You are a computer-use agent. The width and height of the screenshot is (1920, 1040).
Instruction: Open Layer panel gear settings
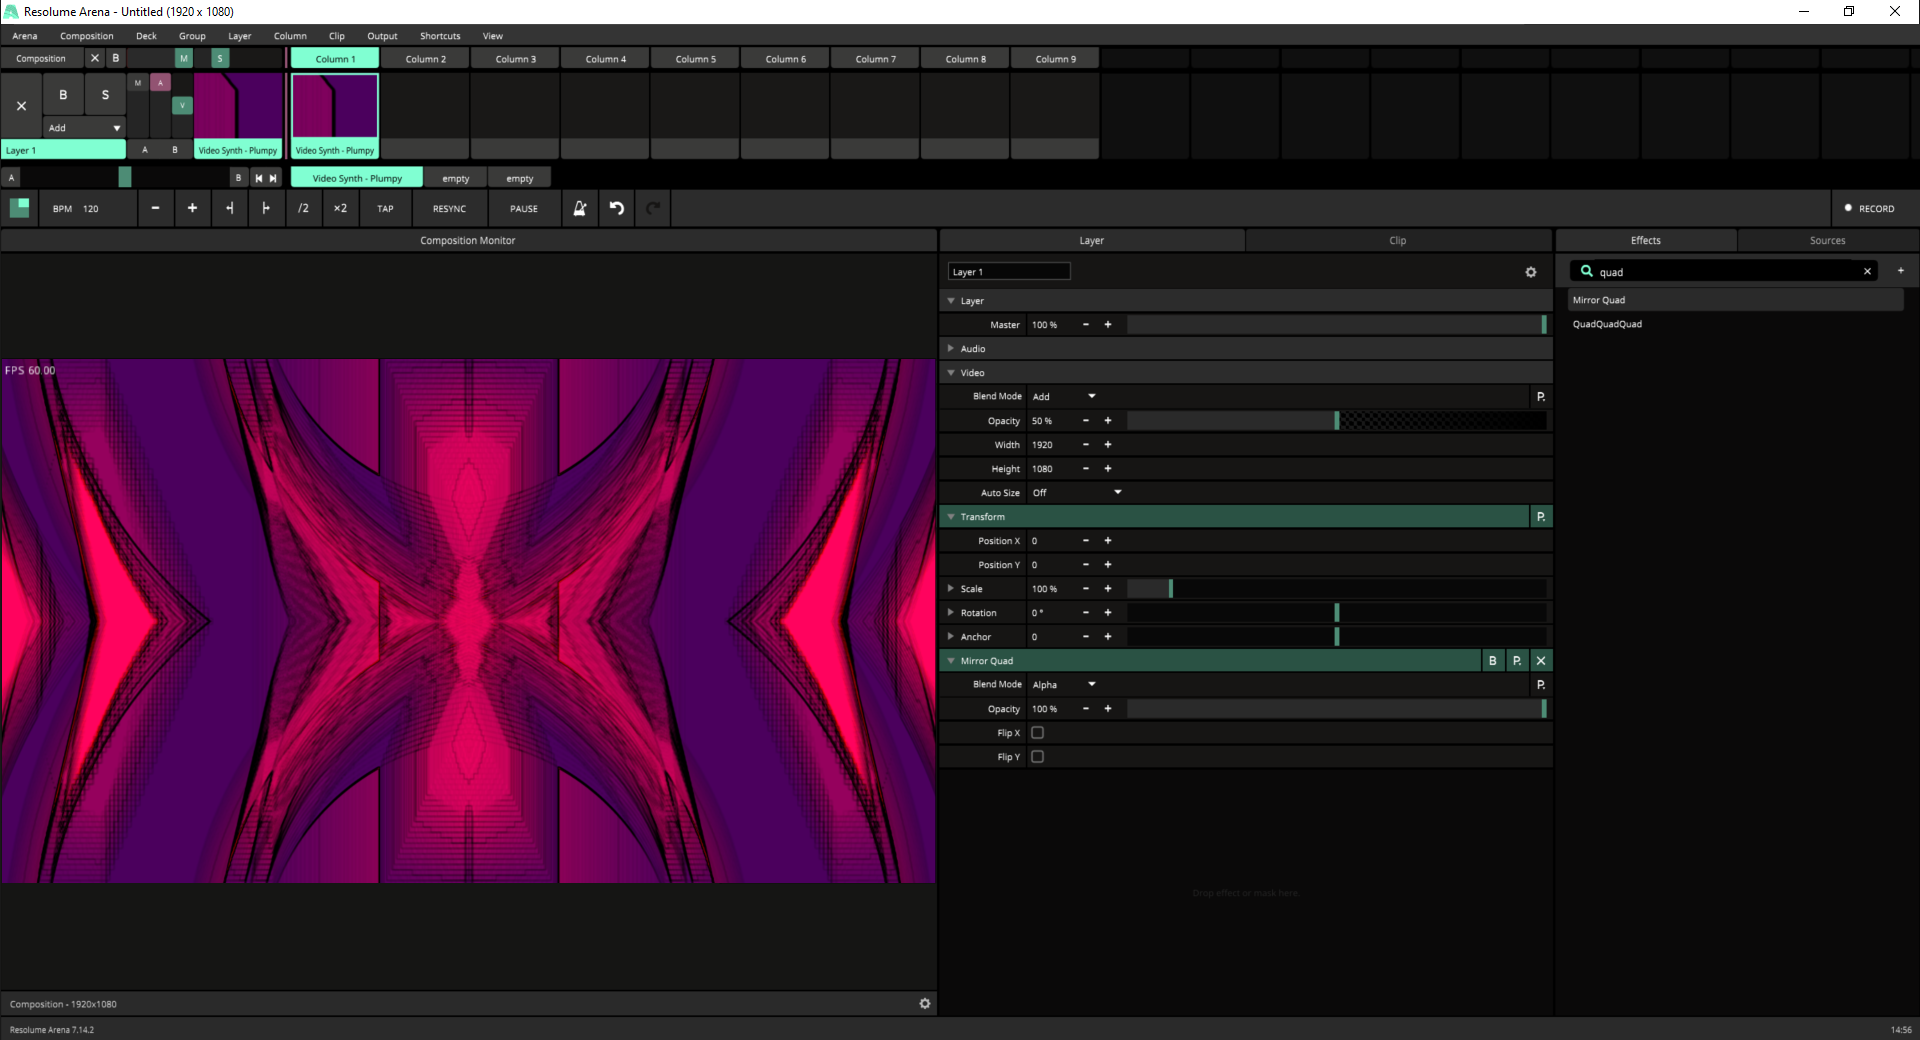(1530, 272)
